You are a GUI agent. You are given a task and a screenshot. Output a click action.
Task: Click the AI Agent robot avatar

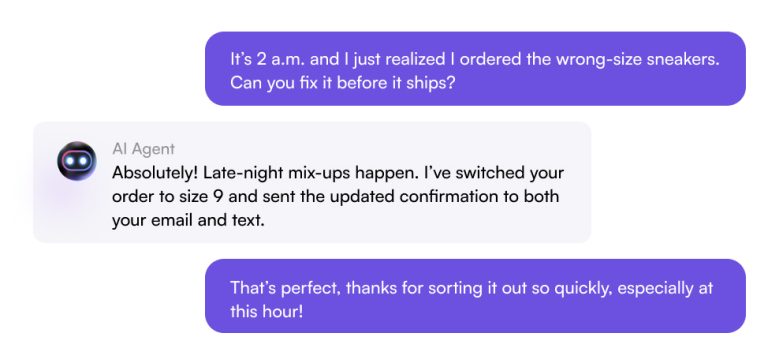click(x=77, y=161)
